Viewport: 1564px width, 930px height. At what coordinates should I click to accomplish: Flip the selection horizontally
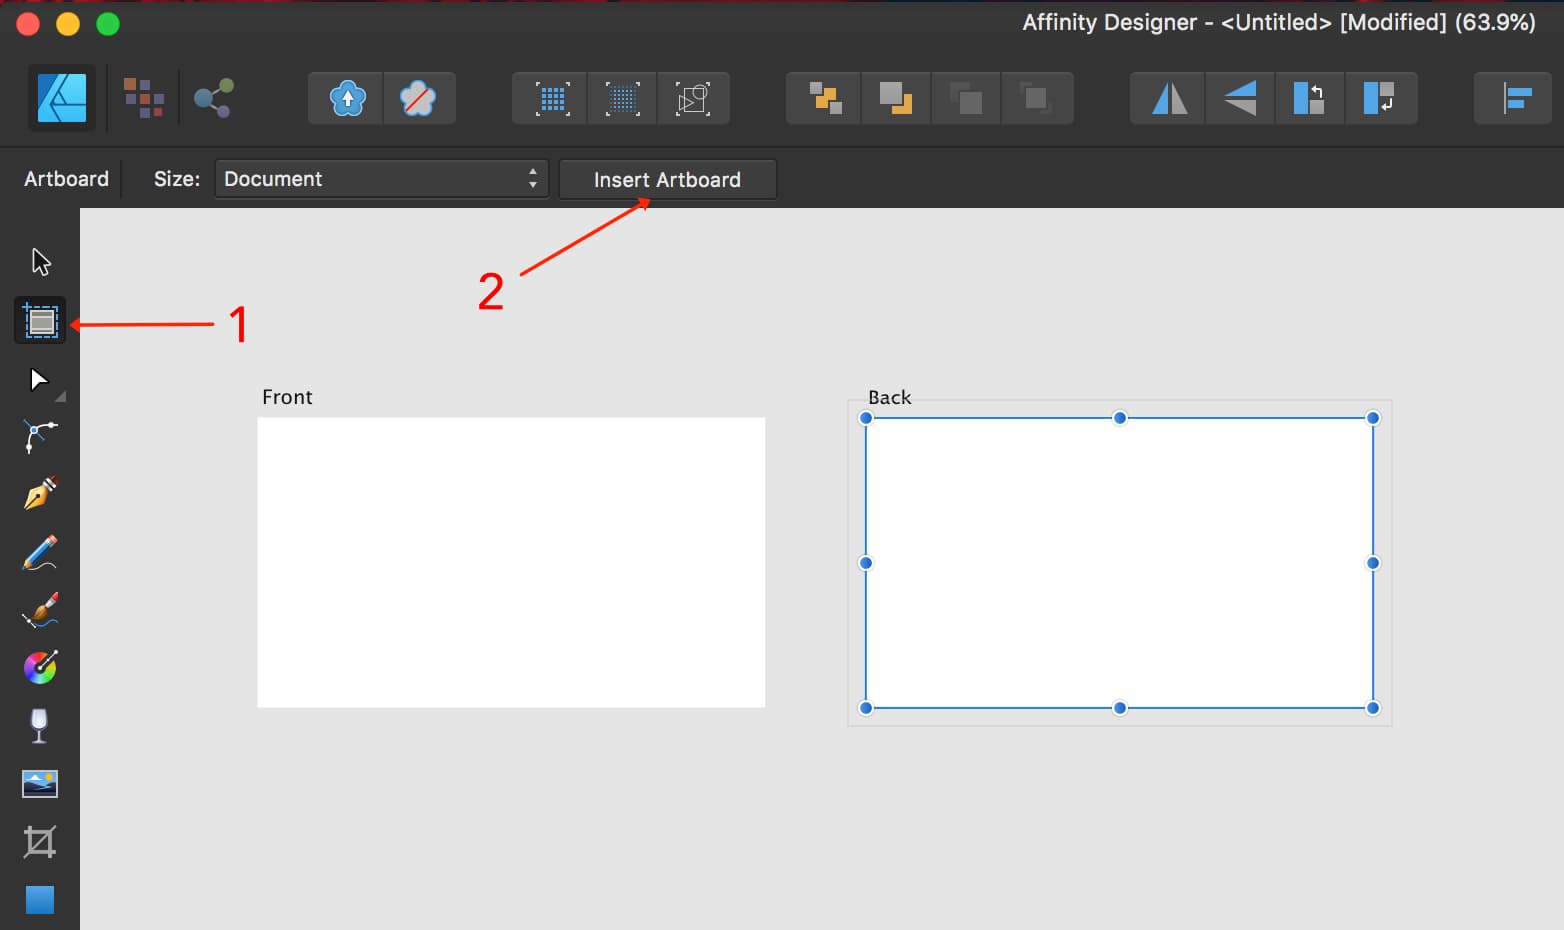click(x=1169, y=98)
